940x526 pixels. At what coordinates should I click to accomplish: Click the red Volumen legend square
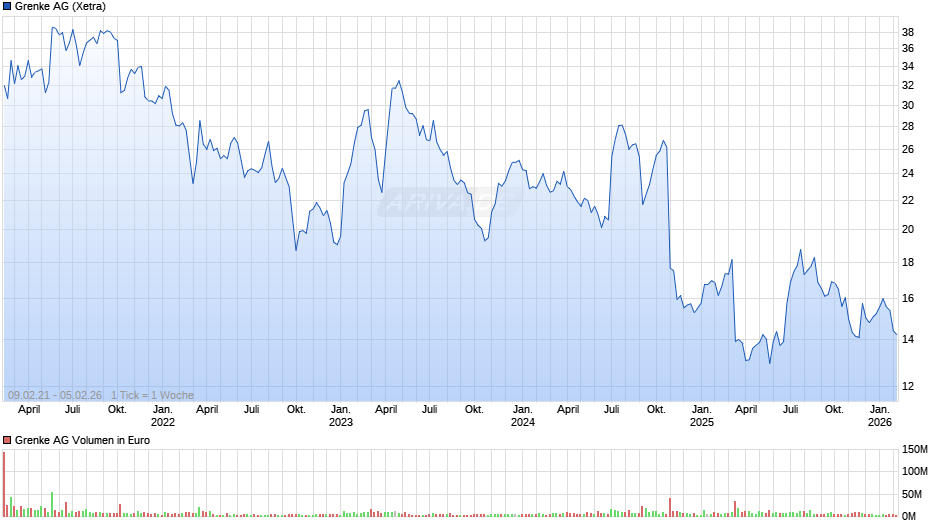click(x=7, y=440)
